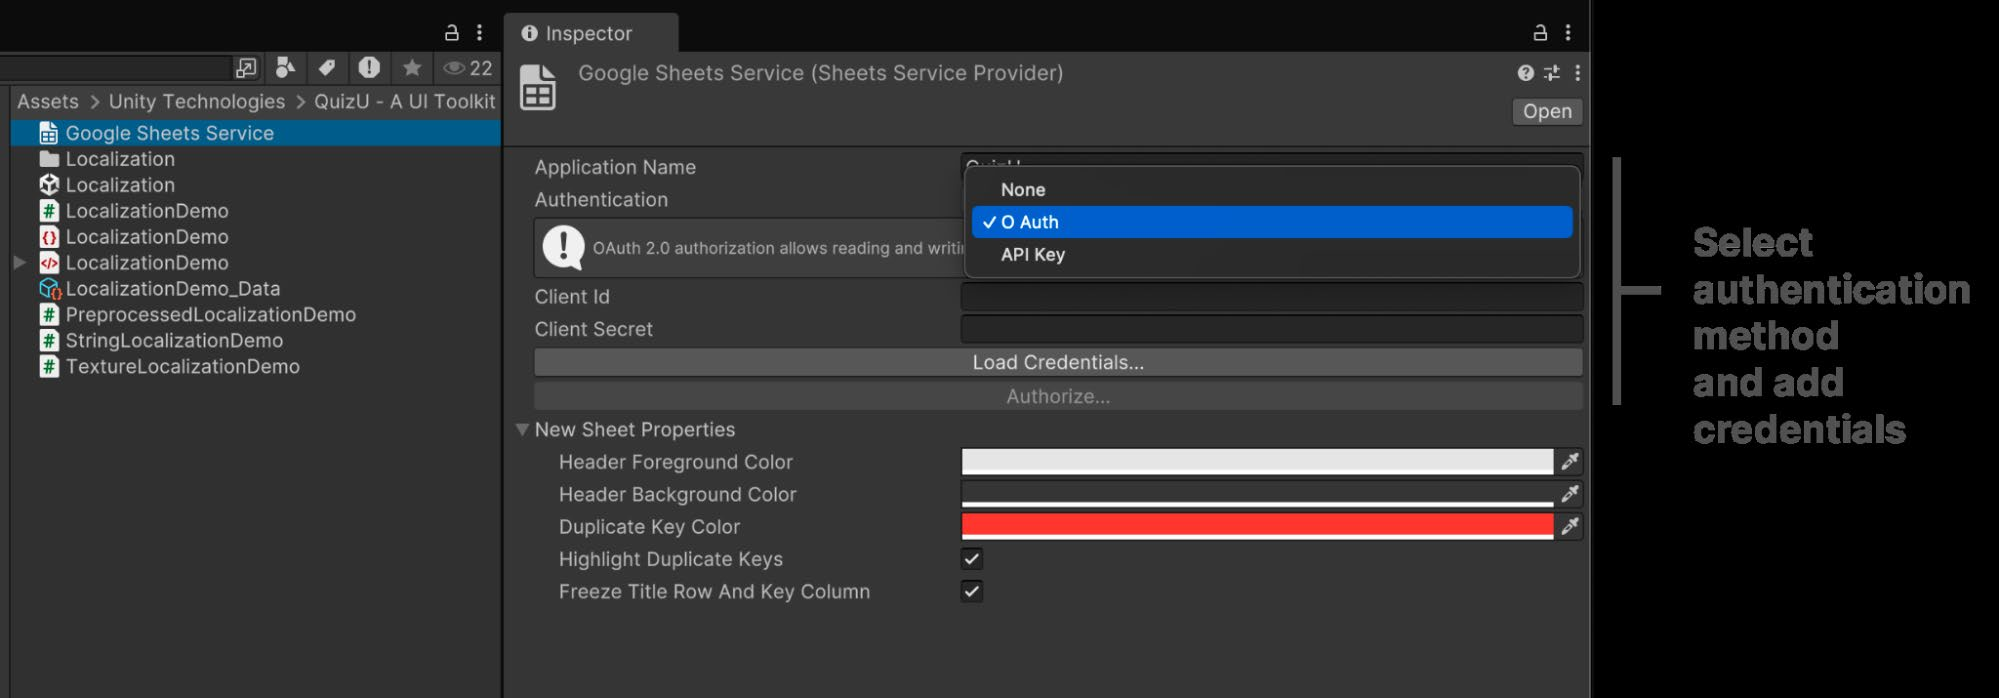Click the large sheet icon in Inspector header
This screenshot has width=1999, height=698.
click(538, 87)
